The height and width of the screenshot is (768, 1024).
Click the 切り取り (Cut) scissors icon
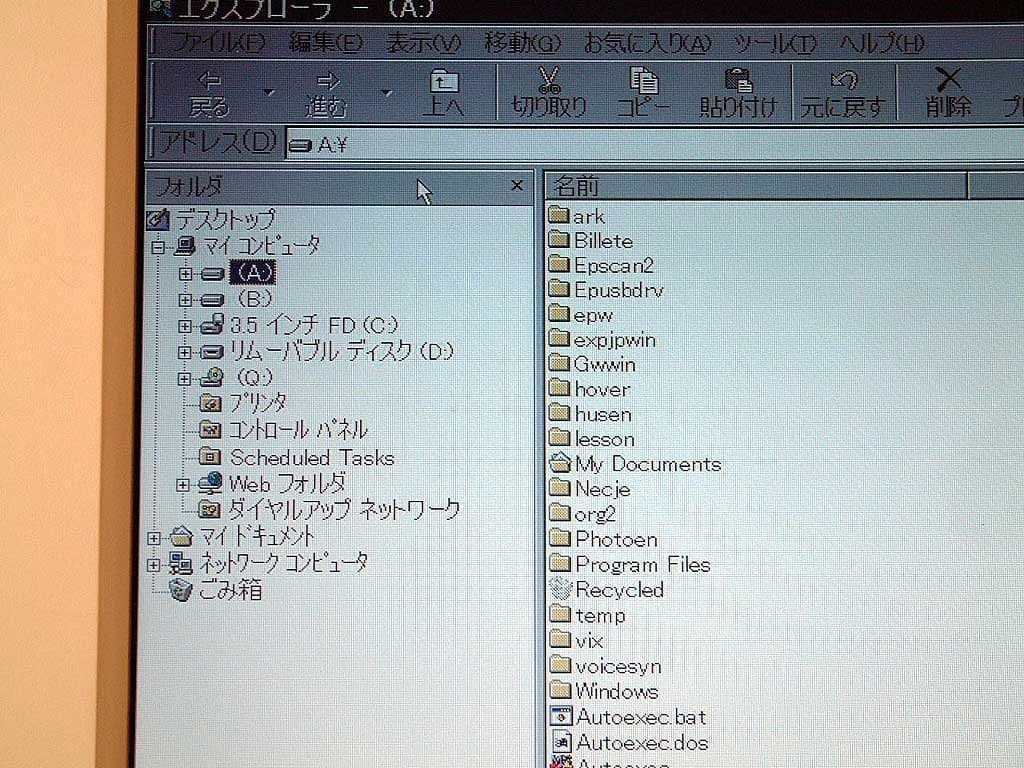549,80
